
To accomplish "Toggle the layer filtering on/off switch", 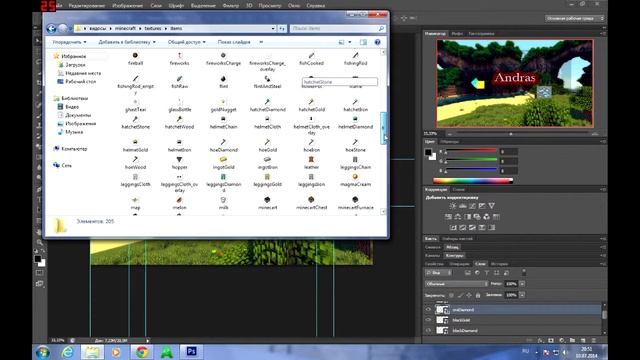I will [x=524, y=273].
